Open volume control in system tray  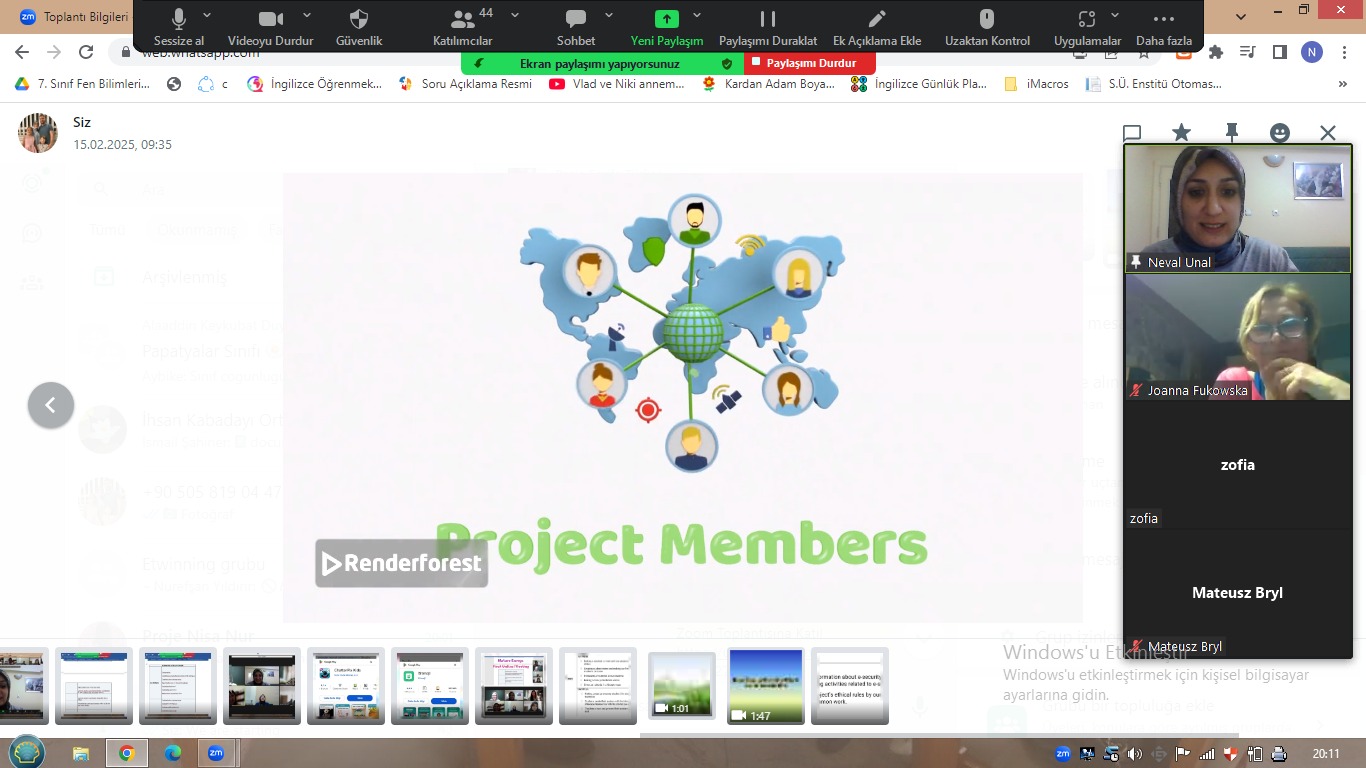(1134, 754)
